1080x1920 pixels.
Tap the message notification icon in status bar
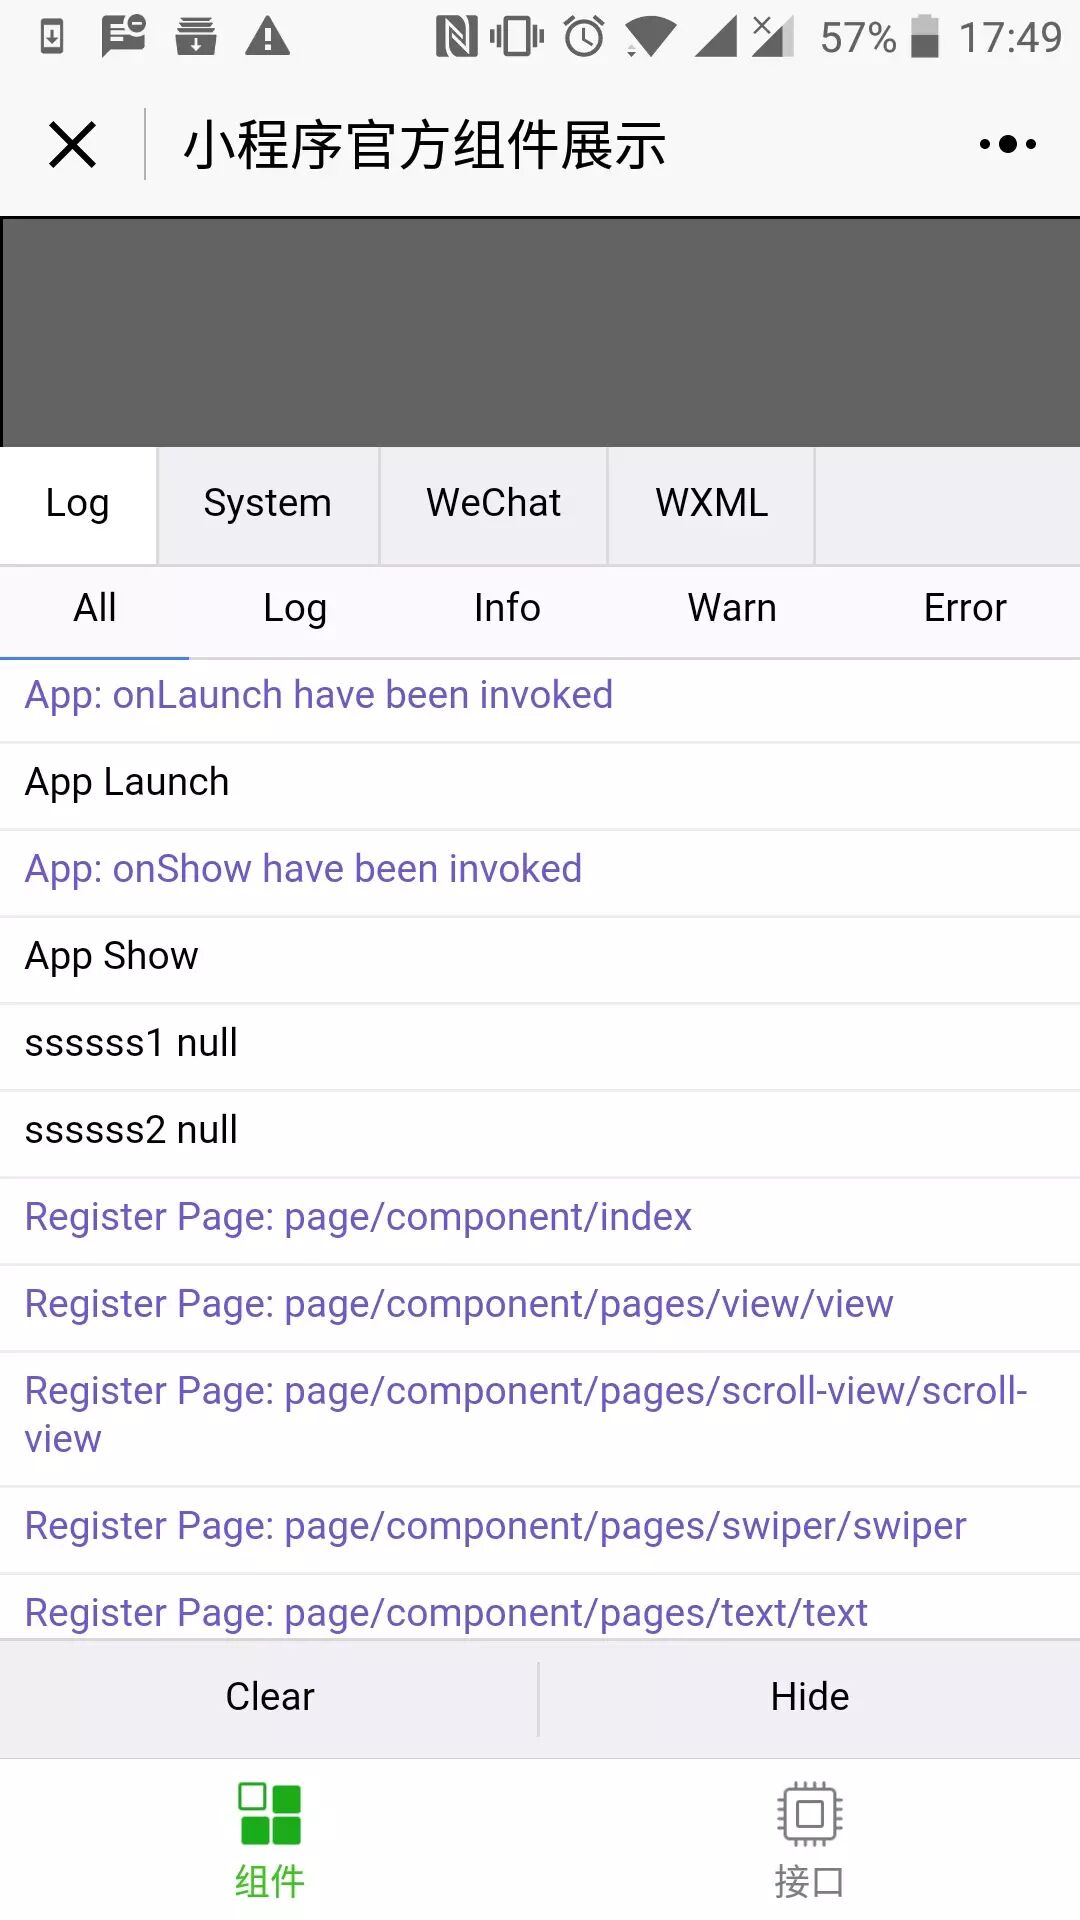tap(124, 37)
